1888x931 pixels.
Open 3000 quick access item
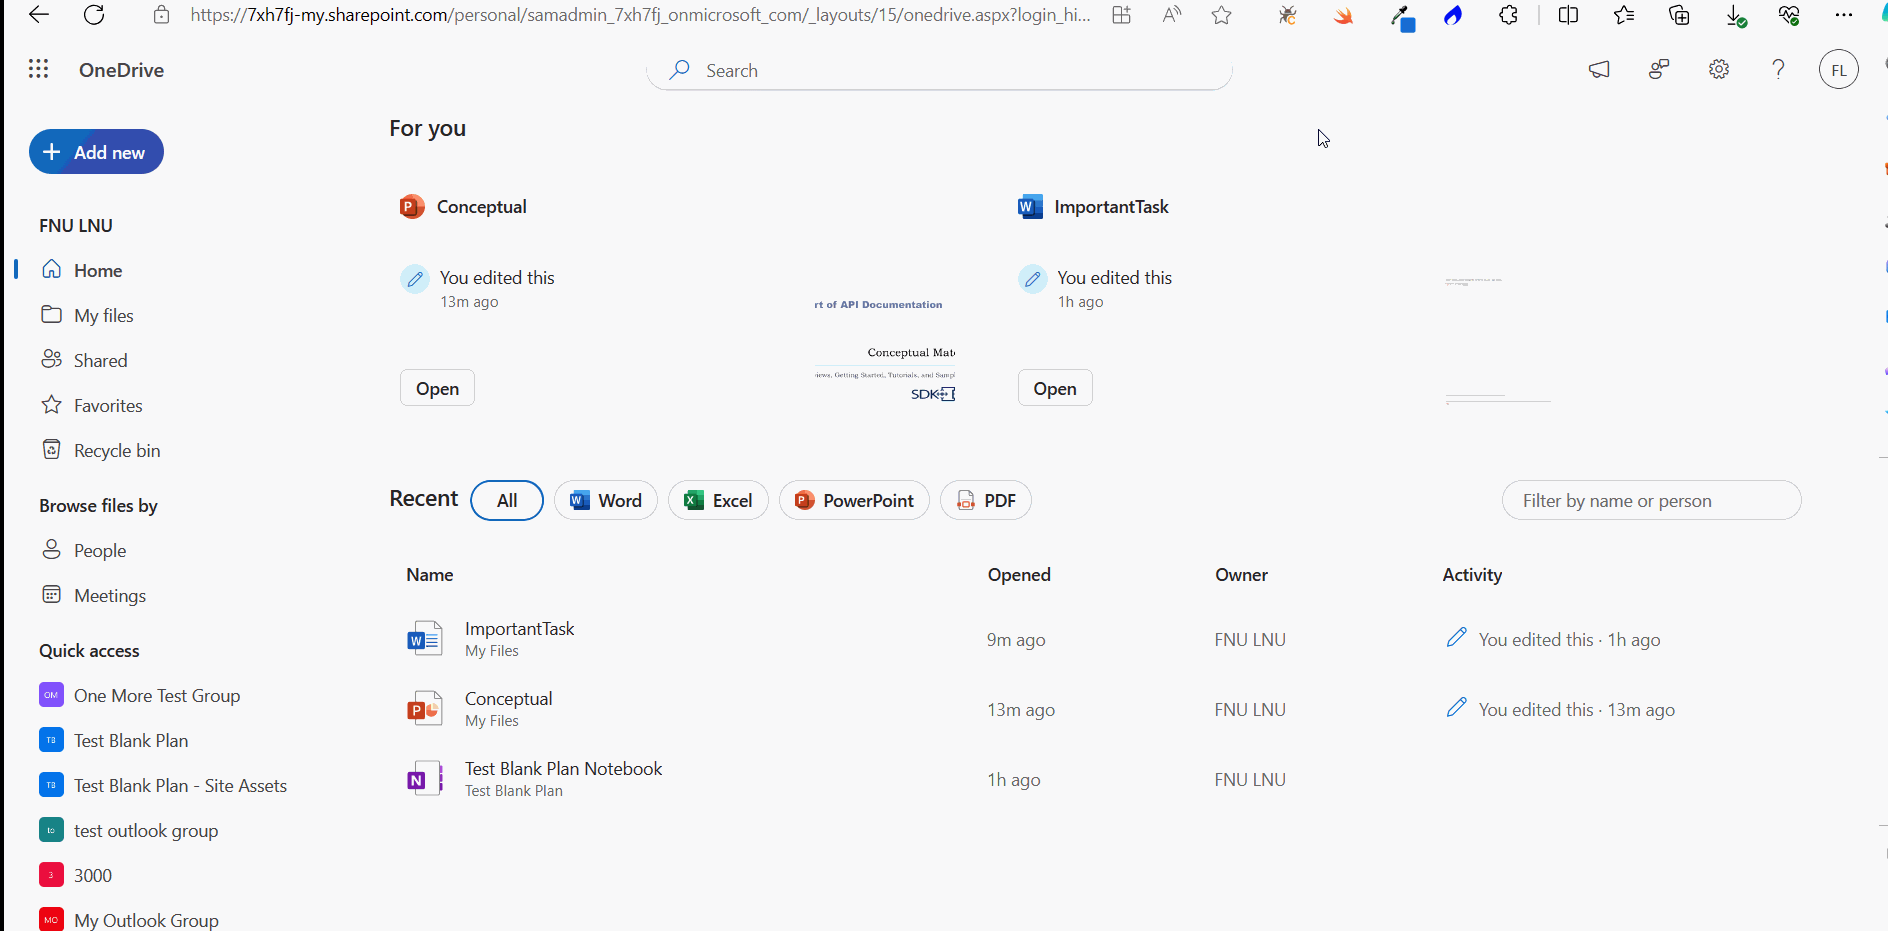click(x=92, y=875)
